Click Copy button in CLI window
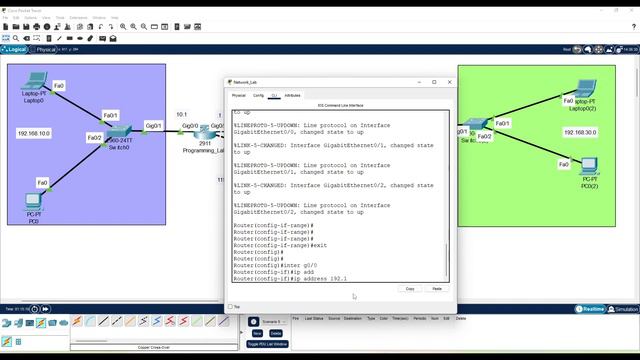The image size is (640, 360). (x=410, y=289)
